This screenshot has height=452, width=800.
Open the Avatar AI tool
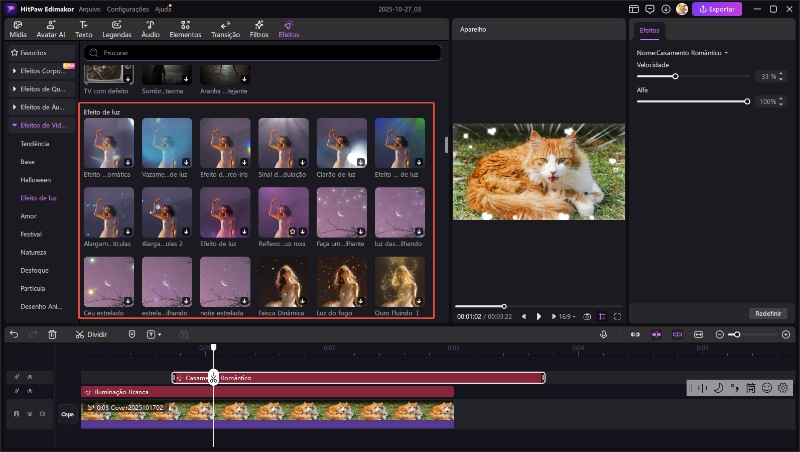pyautogui.click(x=52, y=28)
